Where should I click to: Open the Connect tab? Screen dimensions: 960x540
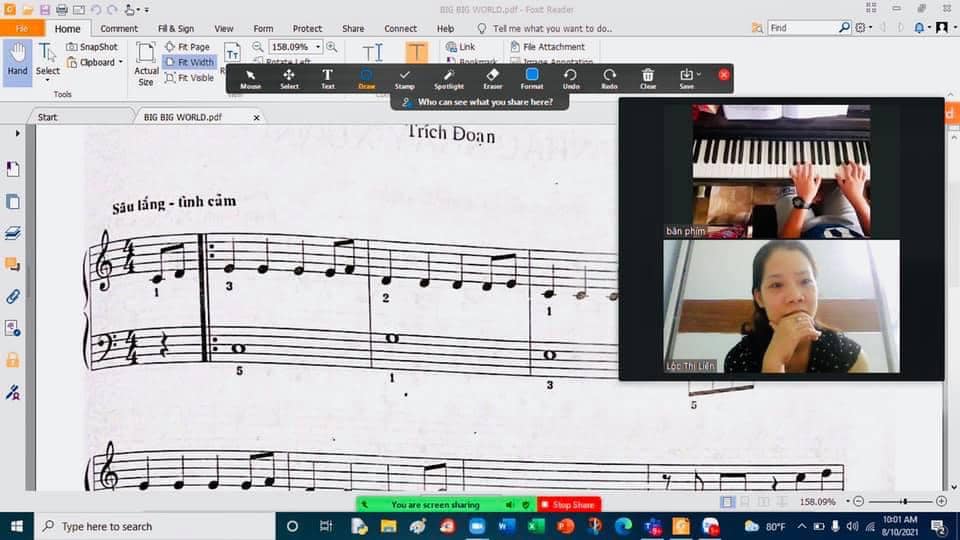[x=400, y=28]
